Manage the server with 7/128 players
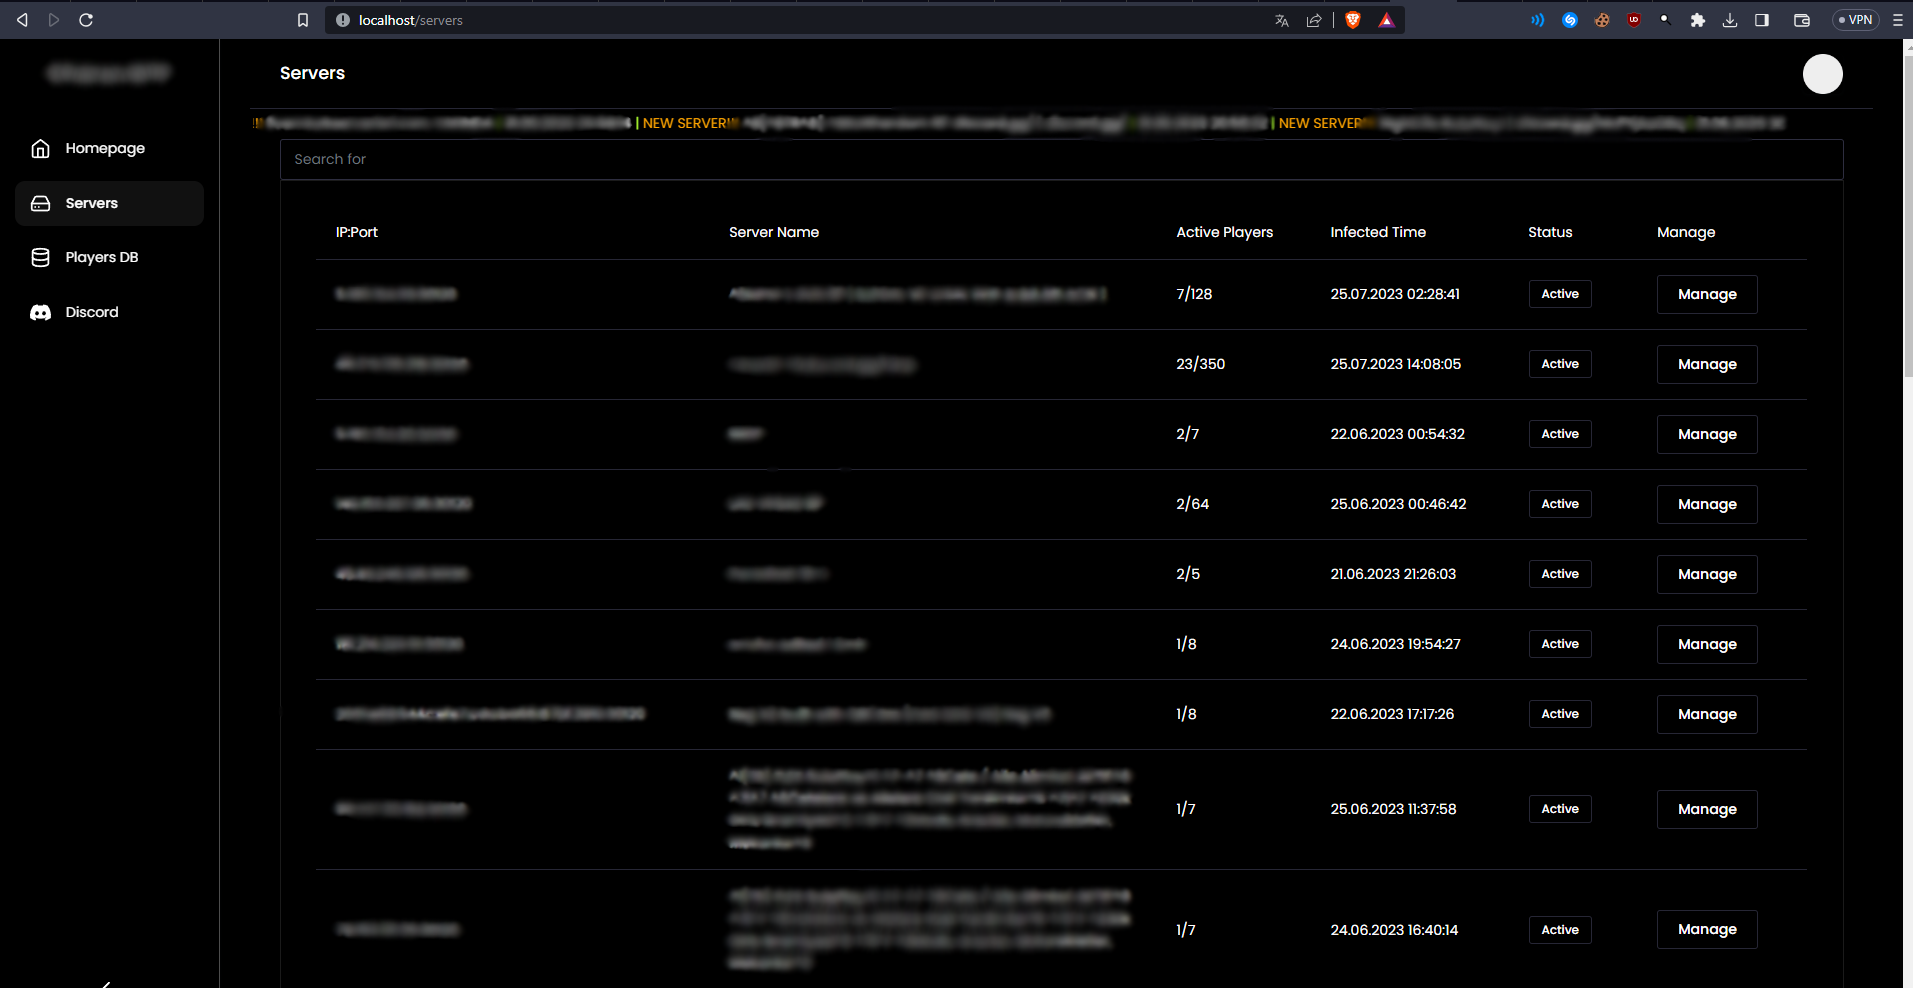The width and height of the screenshot is (1913, 988). 1707,294
